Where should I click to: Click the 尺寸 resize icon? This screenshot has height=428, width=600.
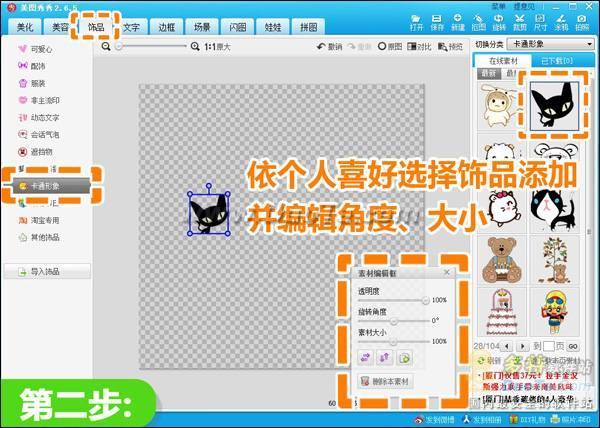point(540,23)
